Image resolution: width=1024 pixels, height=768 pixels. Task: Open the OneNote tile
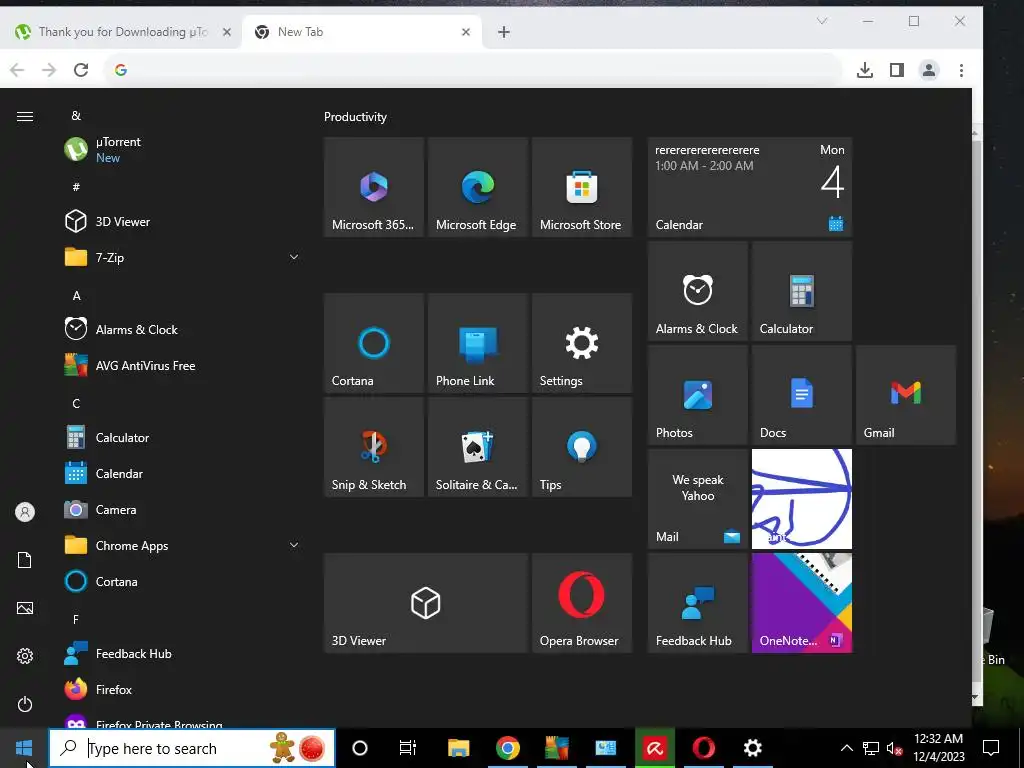(x=802, y=603)
